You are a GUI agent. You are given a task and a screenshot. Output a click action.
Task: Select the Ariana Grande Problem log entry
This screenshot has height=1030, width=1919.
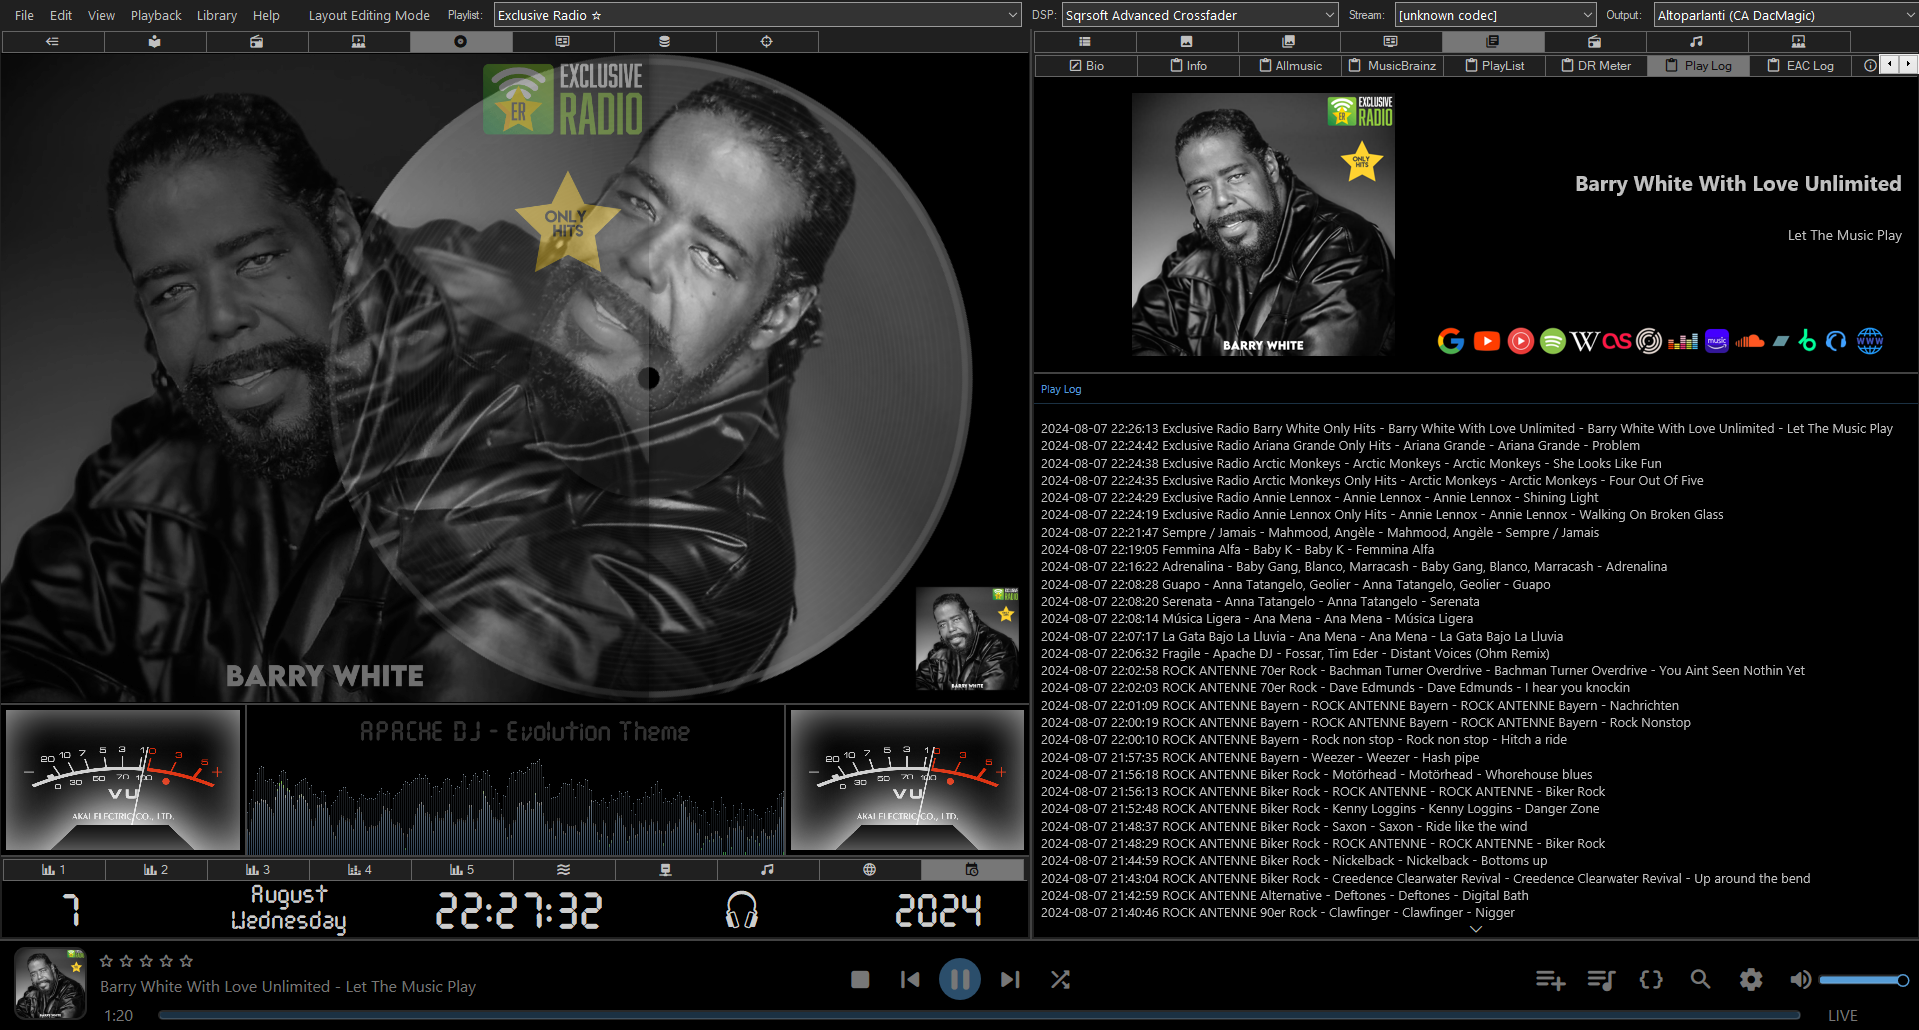(x=1340, y=446)
